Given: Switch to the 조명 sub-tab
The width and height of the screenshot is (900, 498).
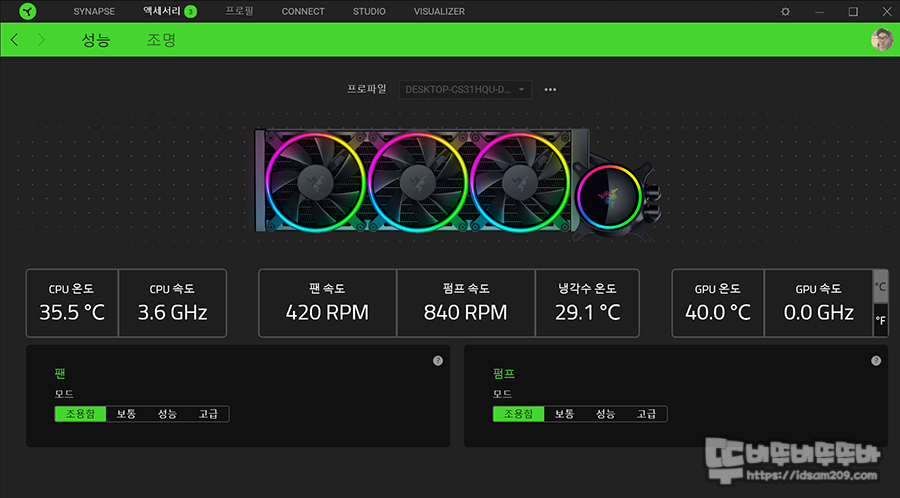Looking at the screenshot, I should [x=161, y=40].
